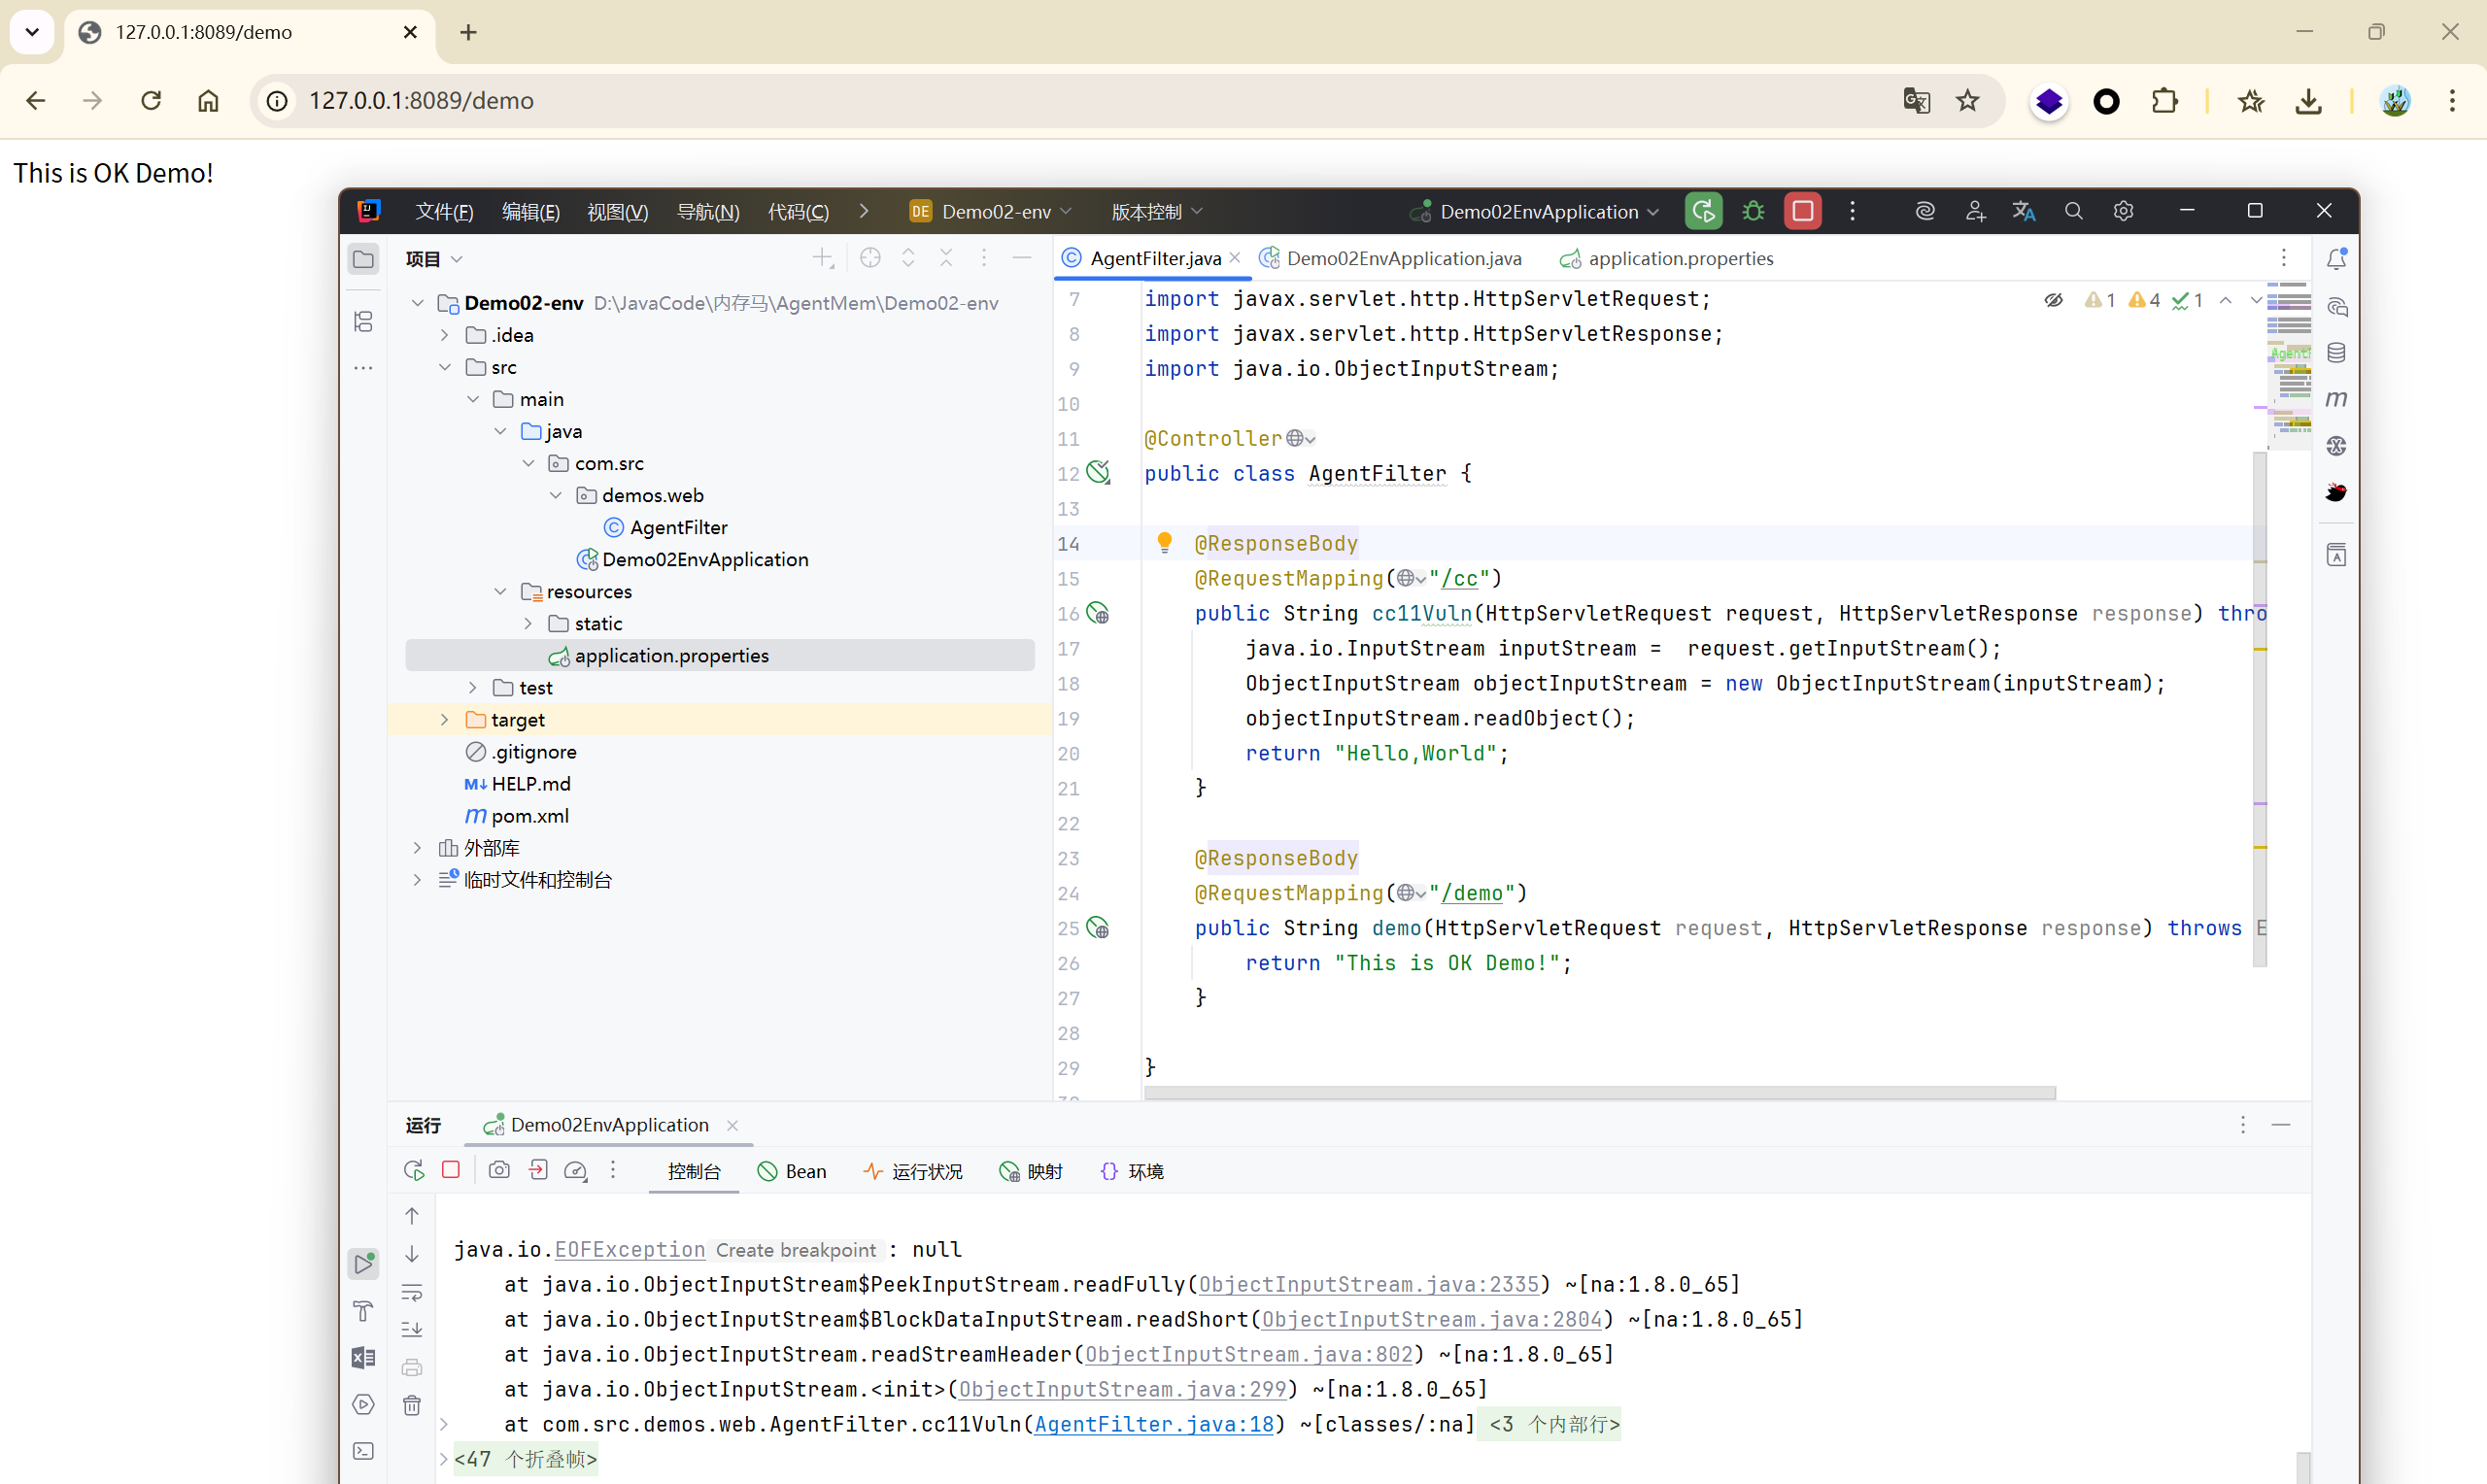Click the Debug bug icon

click(1753, 211)
